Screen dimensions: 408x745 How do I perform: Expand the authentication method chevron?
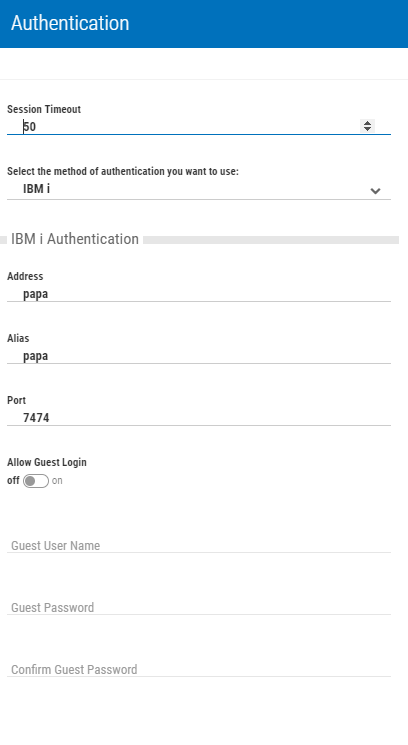coord(375,191)
